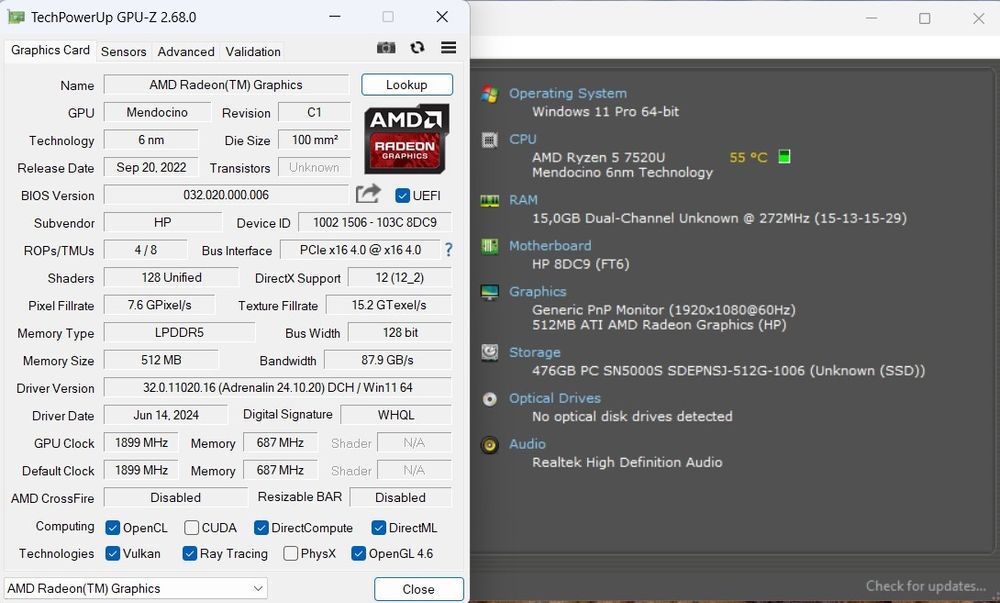Screen dimensions: 1000x603
Task: Toggle the Vulkan checkbox
Action: (113, 553)
